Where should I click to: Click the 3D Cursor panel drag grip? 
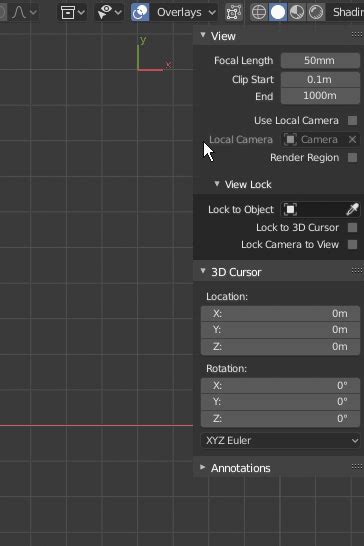click(x=357, y=271)
